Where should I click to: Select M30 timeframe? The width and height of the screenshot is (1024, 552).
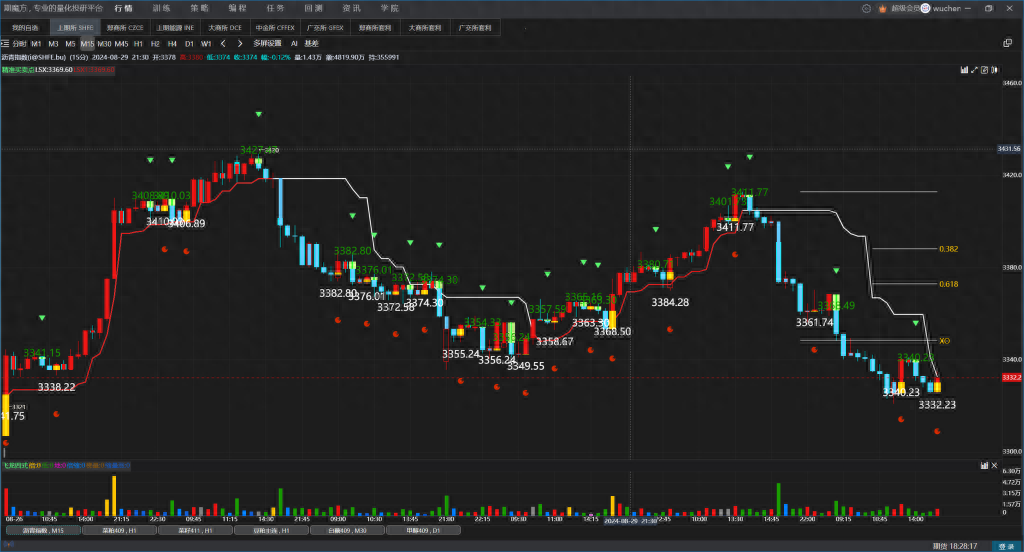click(x=104, y=44)
